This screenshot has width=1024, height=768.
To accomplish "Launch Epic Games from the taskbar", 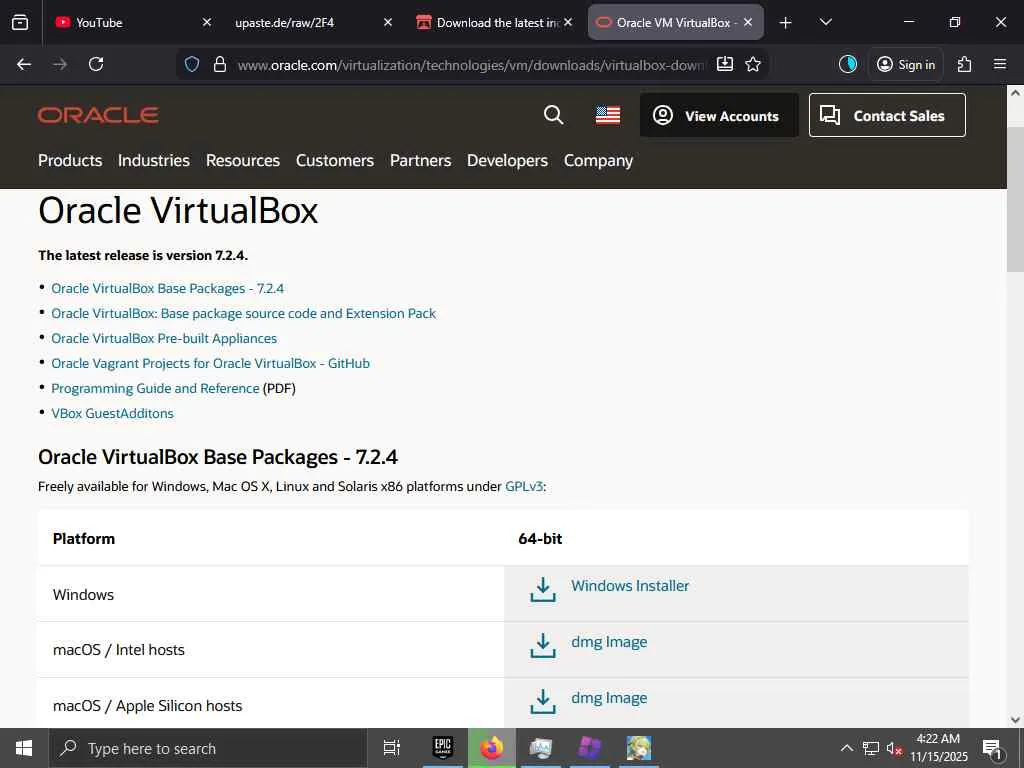I will pos(443,748).
